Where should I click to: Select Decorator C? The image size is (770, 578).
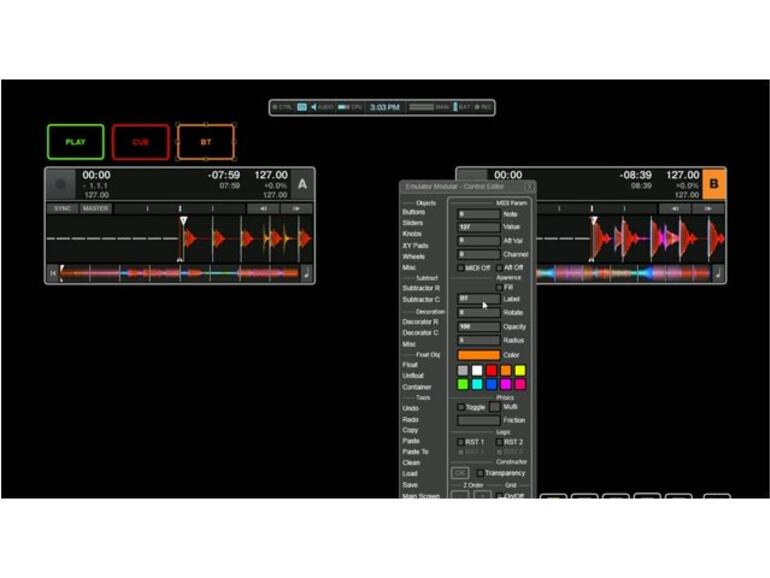(x=420, y=333)
